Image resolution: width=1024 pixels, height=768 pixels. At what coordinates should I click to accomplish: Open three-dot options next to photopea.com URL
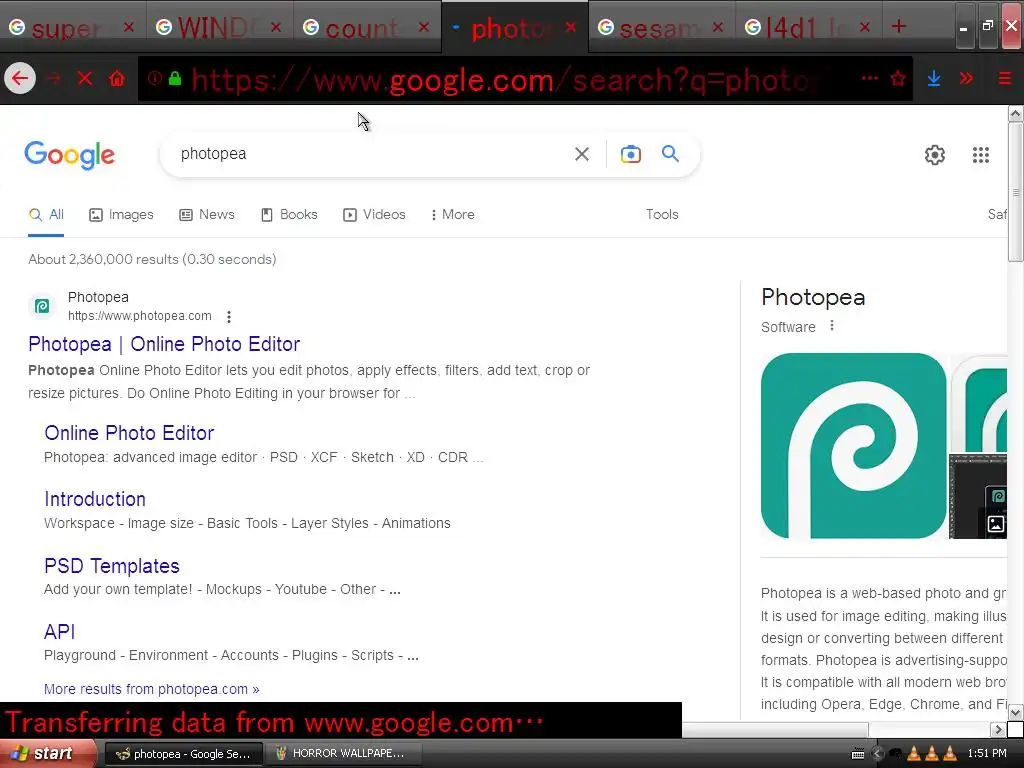coord(229,317)
